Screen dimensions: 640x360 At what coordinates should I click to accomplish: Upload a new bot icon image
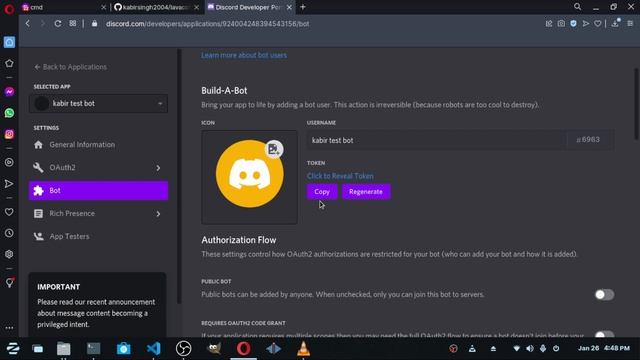click(274, 149)
